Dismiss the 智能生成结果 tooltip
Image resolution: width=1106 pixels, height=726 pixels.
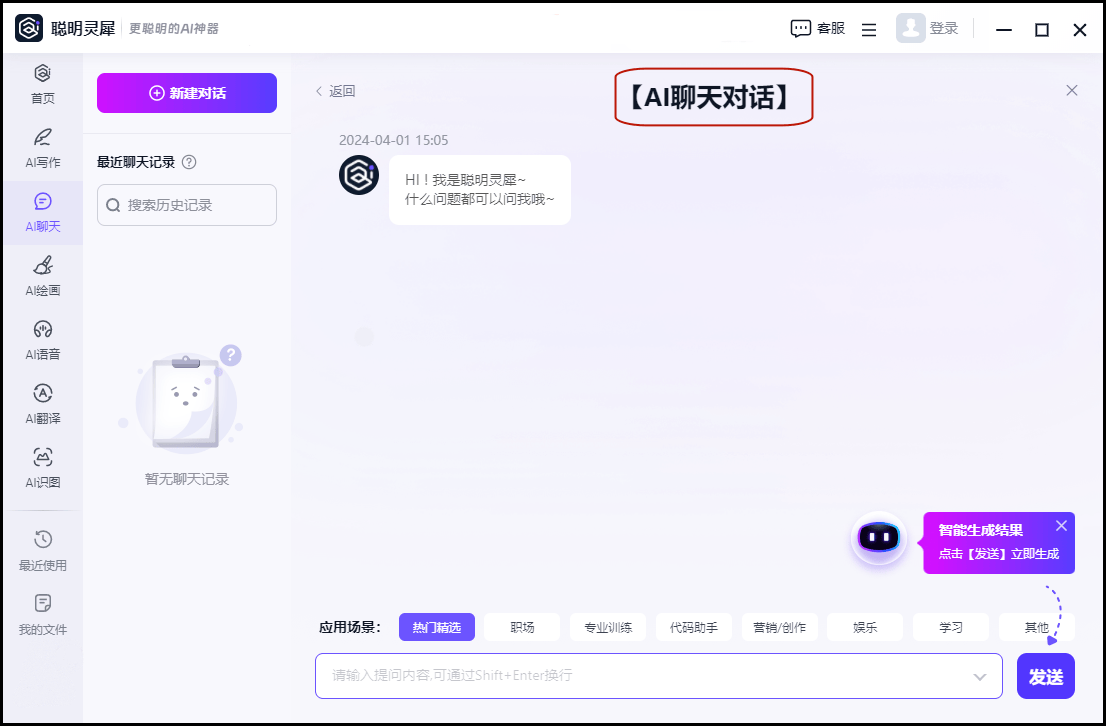pyautogui.click(x=1061, y=526)
